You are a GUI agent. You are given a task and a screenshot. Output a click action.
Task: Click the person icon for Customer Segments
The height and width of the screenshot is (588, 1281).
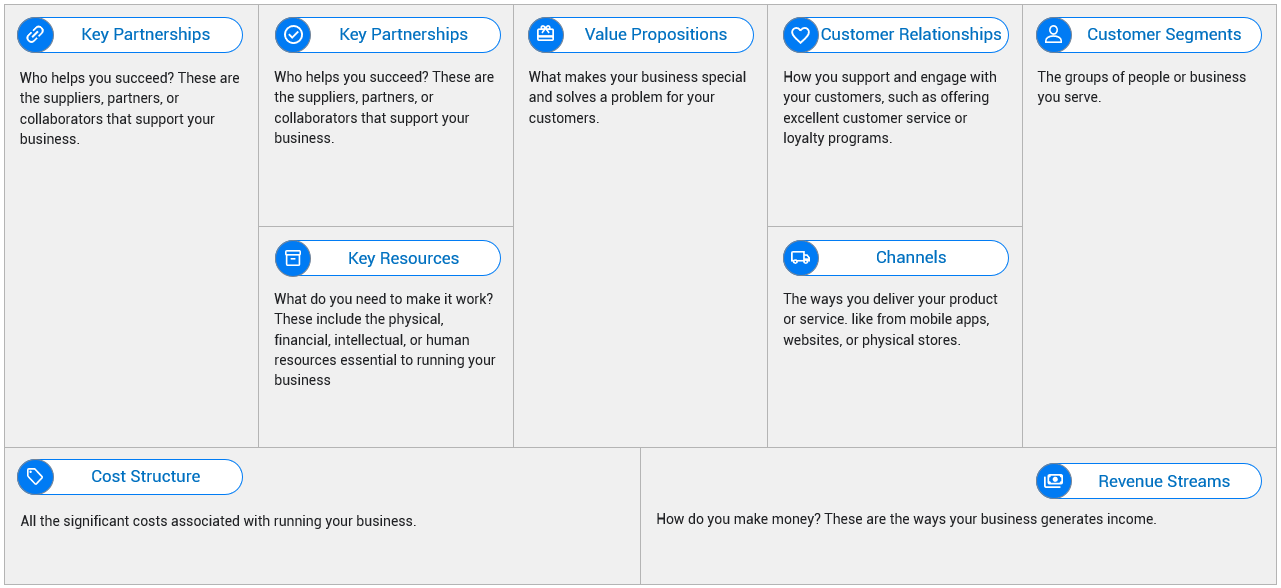pyautogui.click(x=1054, y=35)
